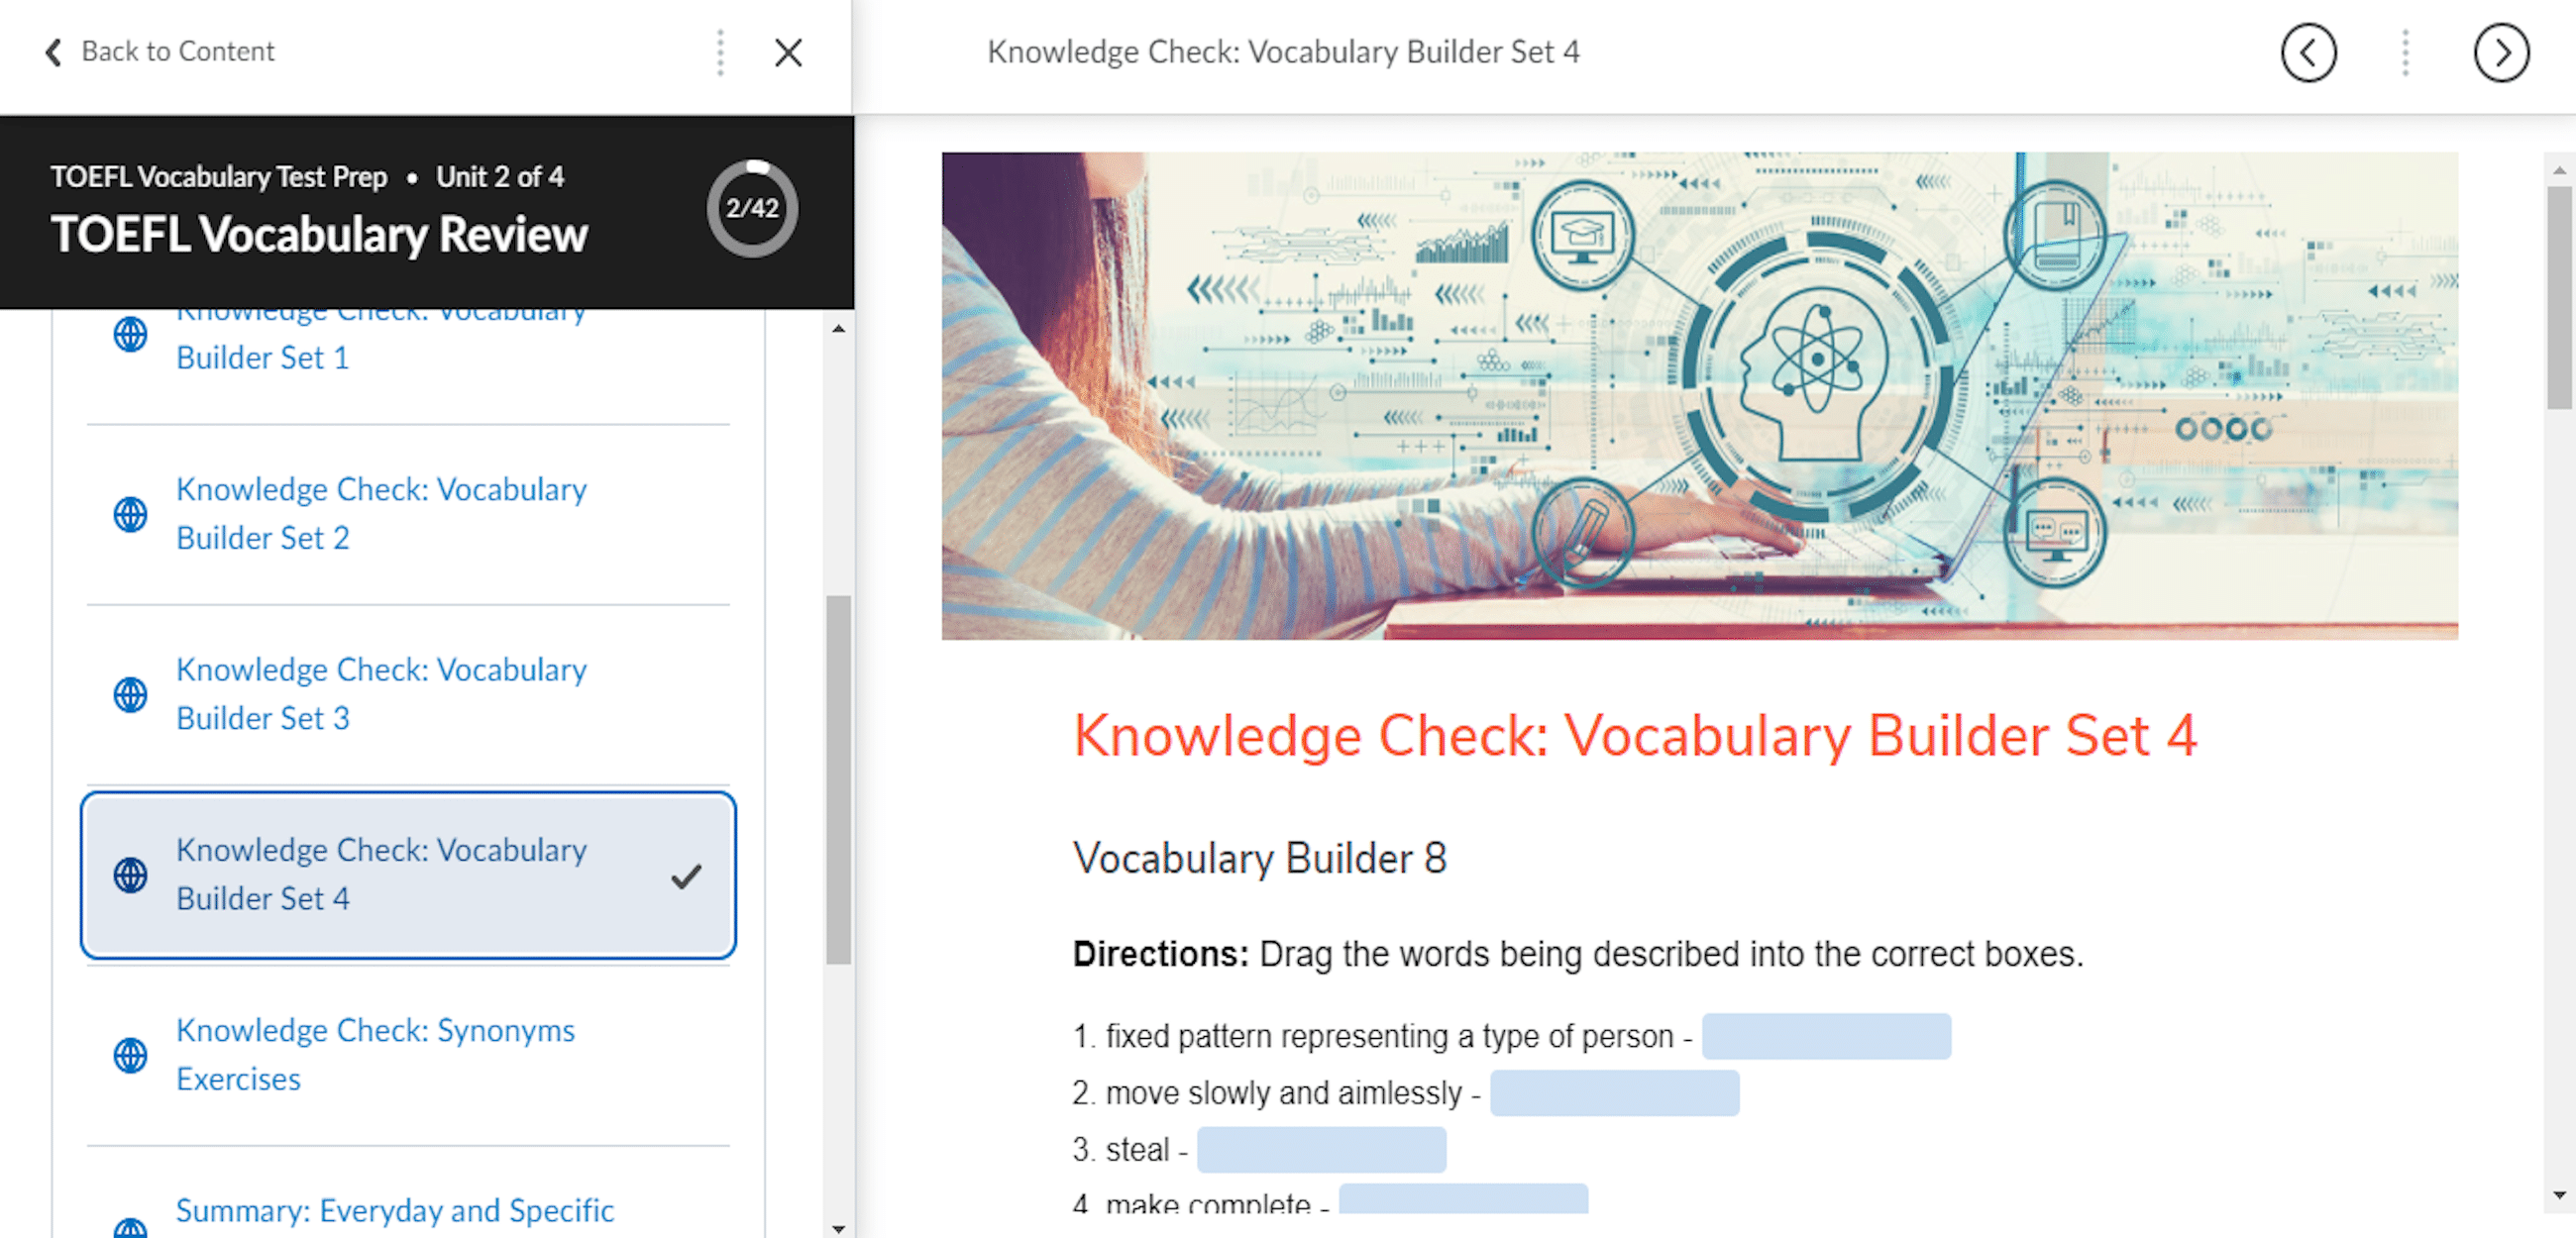Click the globe icon for Builder Set 3
This screenshot has width=2576, height=1238.
(130, 694)
